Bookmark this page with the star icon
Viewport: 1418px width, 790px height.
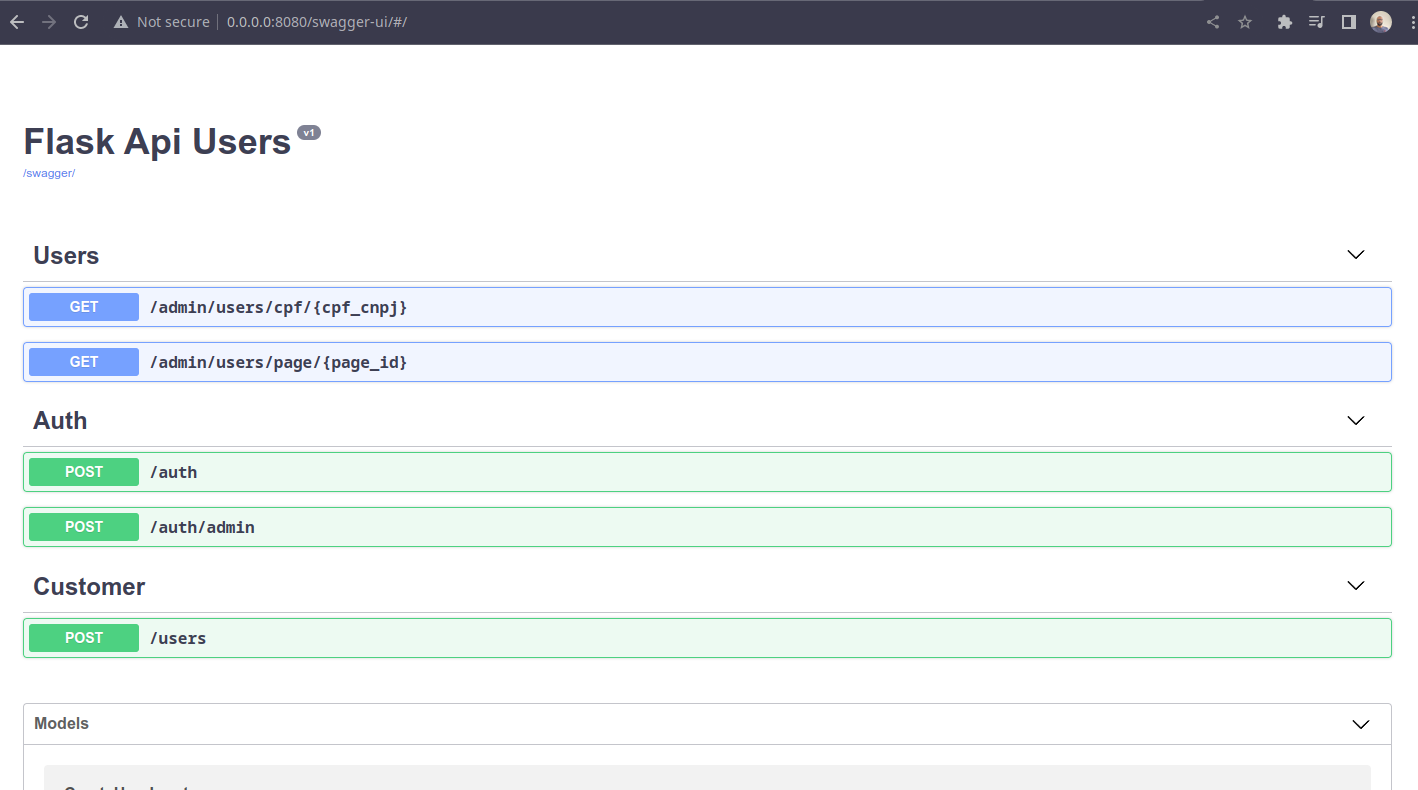coord(1245,22)
